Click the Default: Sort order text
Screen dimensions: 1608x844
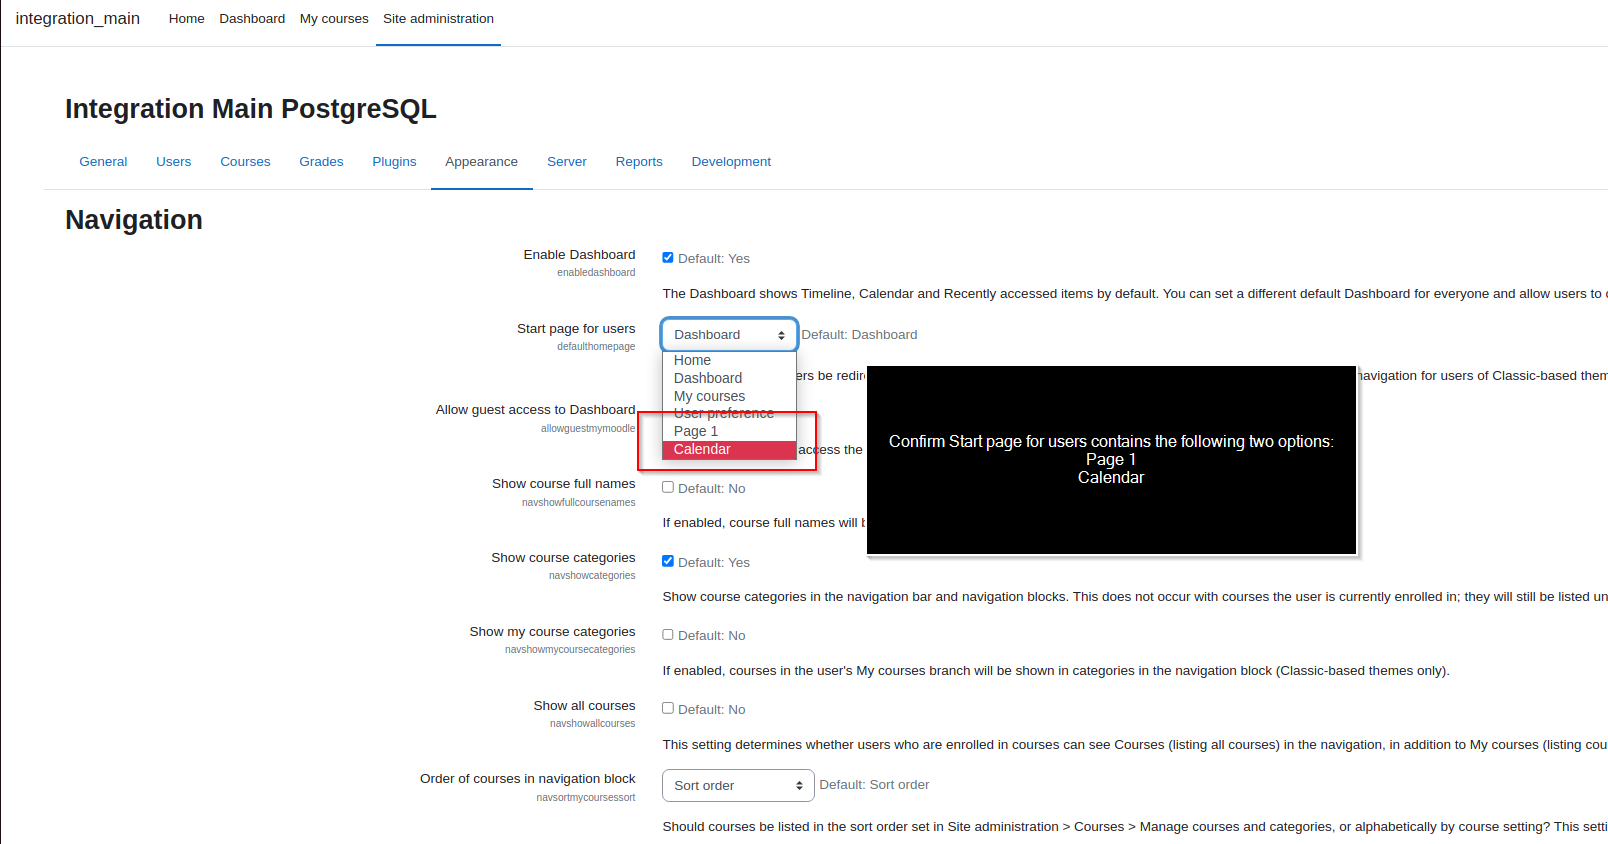(874, 784)
